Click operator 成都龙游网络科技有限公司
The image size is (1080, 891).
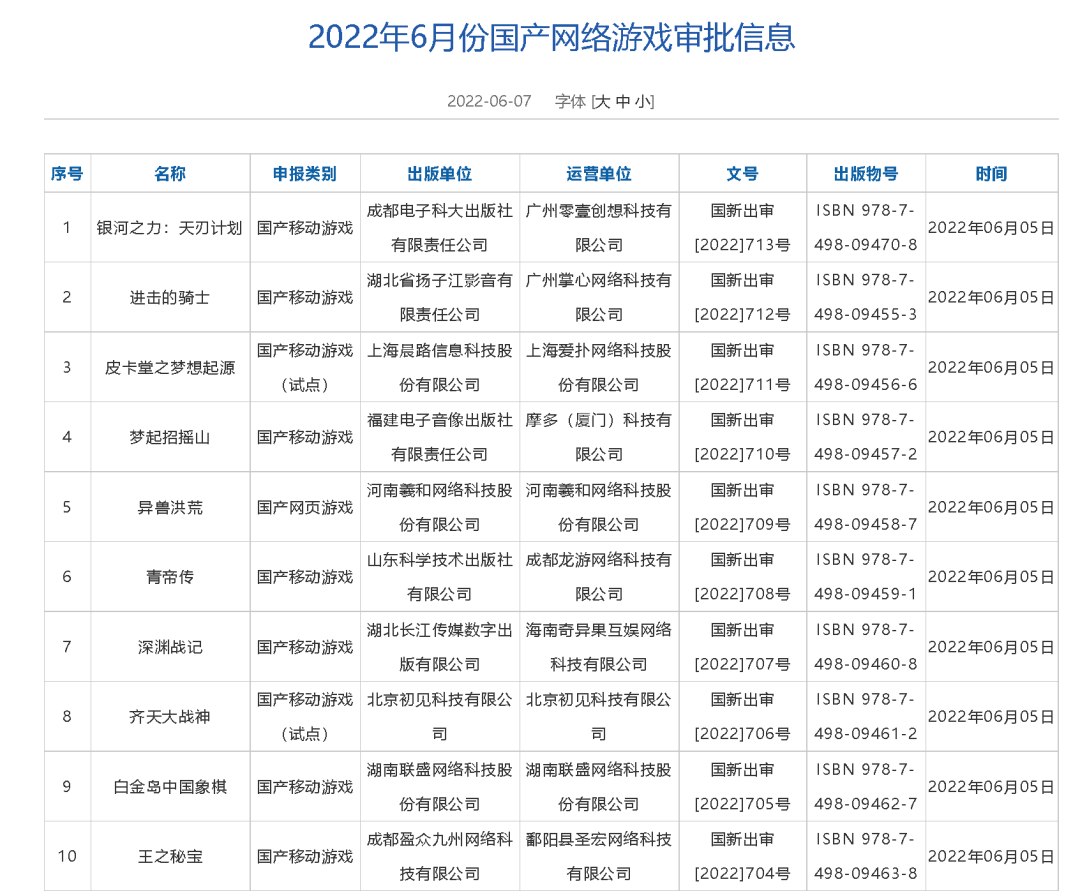(x=599, y=577)
